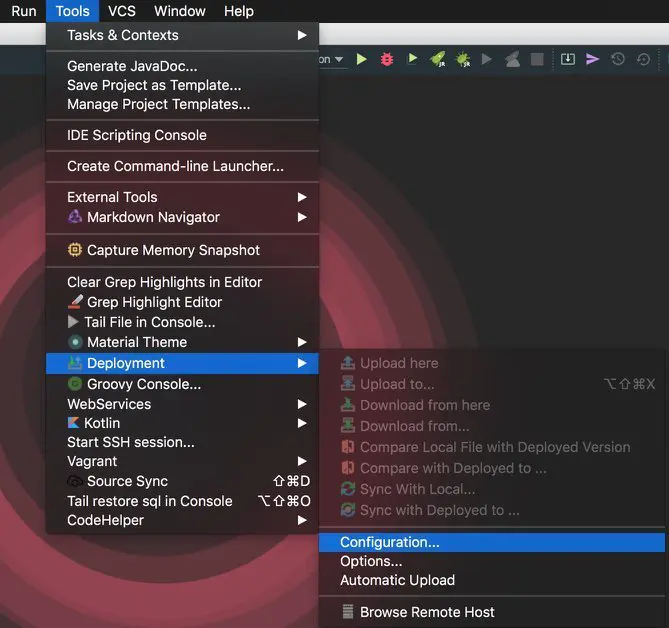This screenshot has width=669, height=628.
Task: Click the JRebel green bug debug icon
Action: (463, 60)
